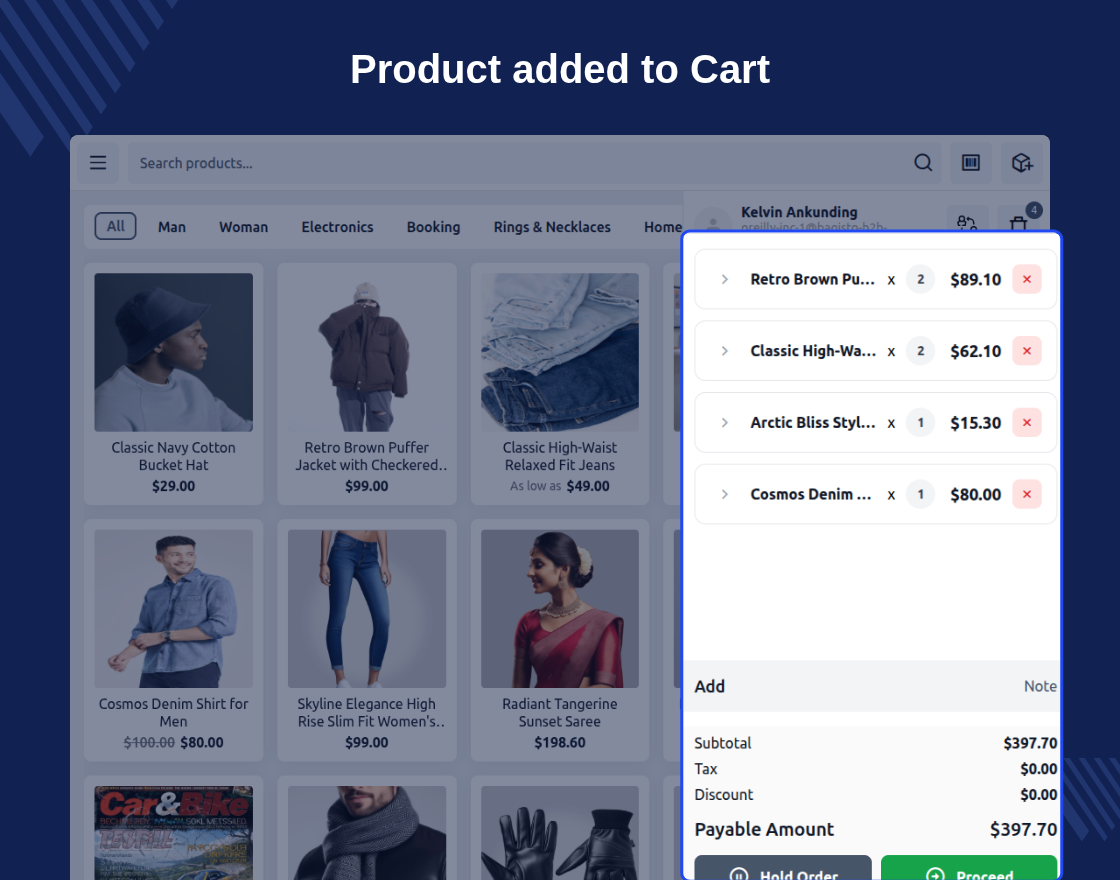Image resolution: width=1120 pixels, height=880 pixels.
Task: Select the Home category tab
Action: pos(663,227)
